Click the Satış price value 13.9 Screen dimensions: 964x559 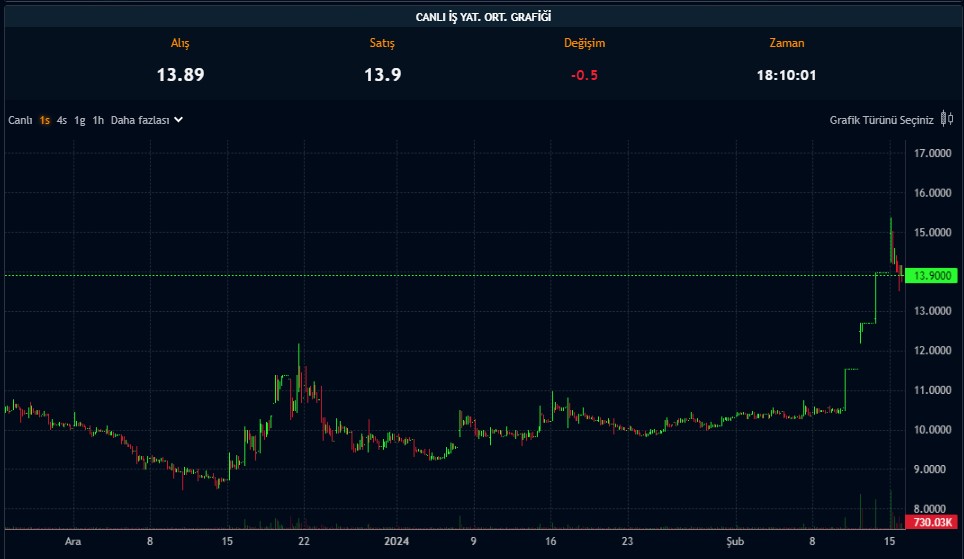(x=383, y=75)
